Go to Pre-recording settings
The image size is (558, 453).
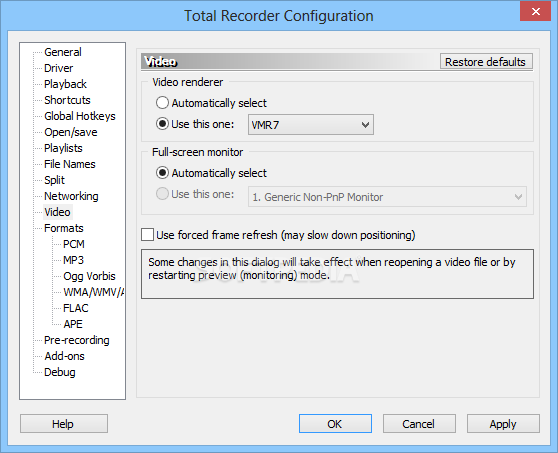[x=77, y=340]
